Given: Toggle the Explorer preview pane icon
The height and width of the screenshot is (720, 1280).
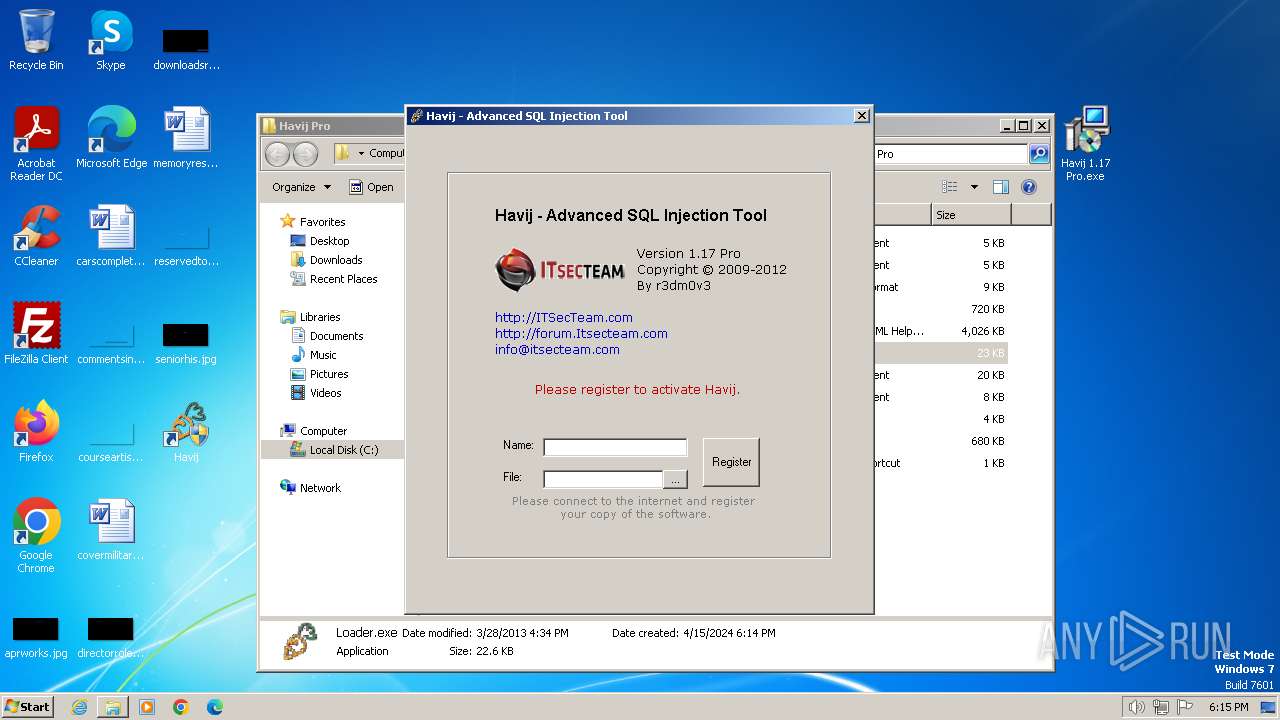Looking at the screenshot, I should tap(1001, 187).
